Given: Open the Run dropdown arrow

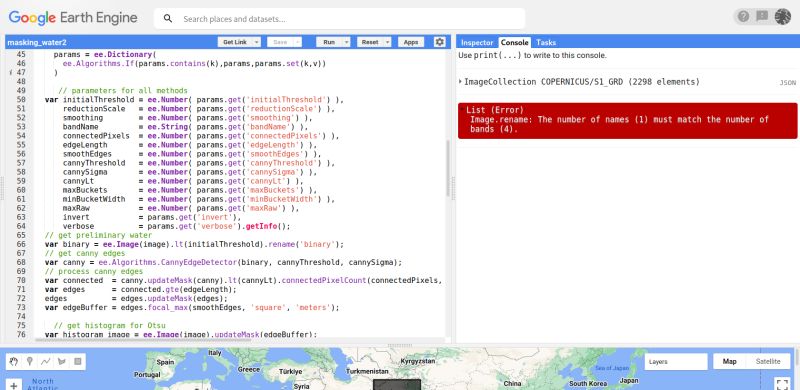Looking at the screenshot, I should pos(346,42).
